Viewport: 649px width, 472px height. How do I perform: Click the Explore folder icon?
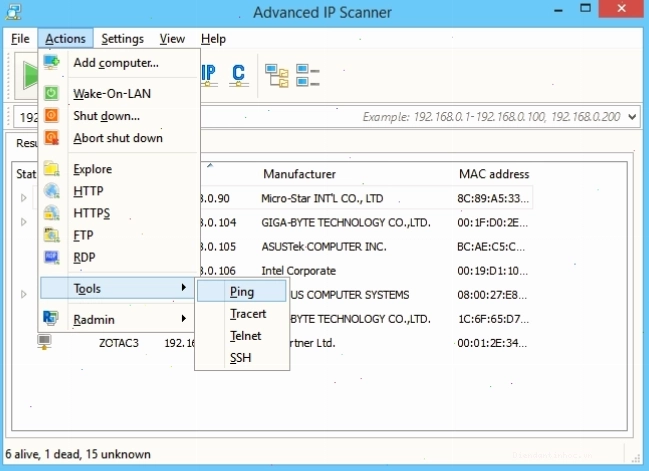click(x=52, y=169)
